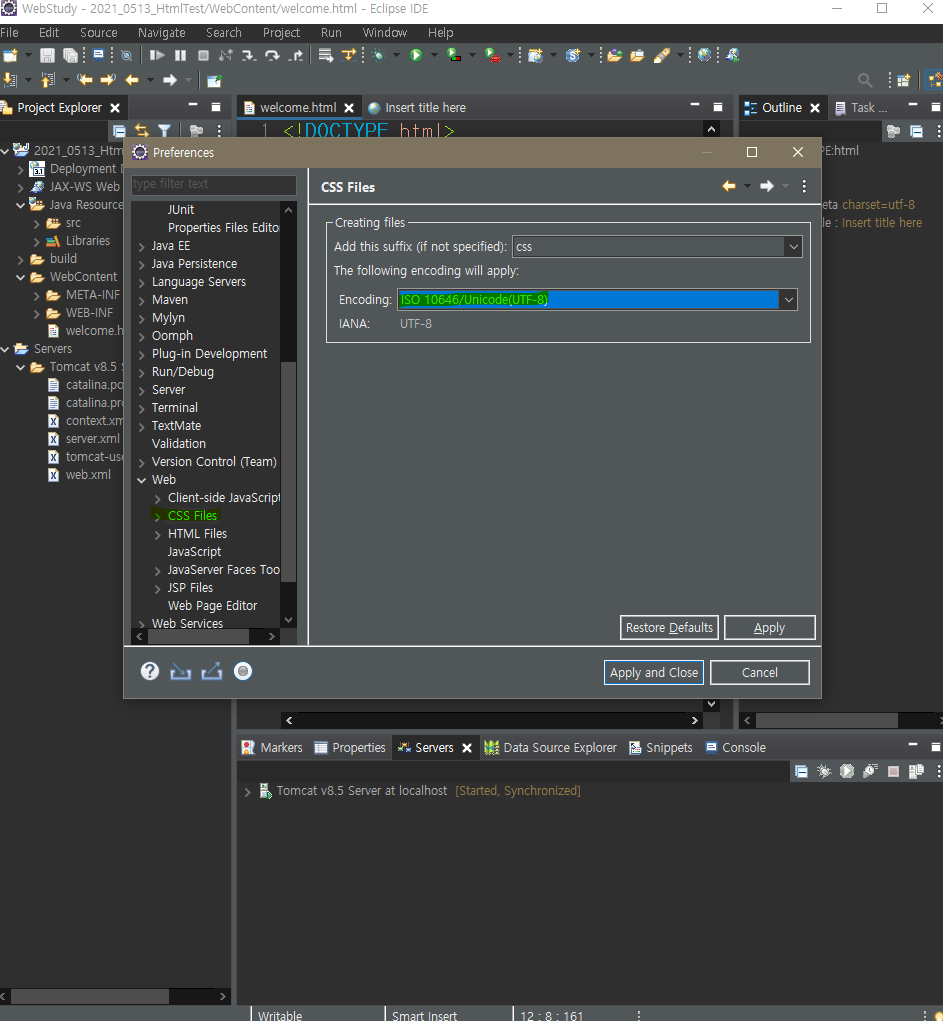Click the Restore Defaults button
The width and height of the screenshot is (943, 1021).
[x=669, y=628]
